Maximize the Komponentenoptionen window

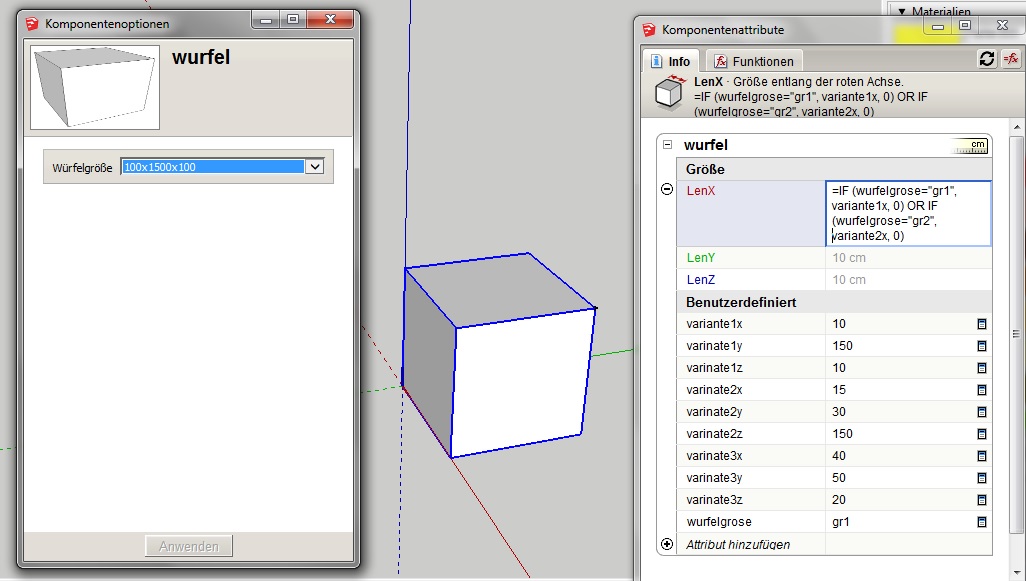pyautogui.click(x=293, y=19)
